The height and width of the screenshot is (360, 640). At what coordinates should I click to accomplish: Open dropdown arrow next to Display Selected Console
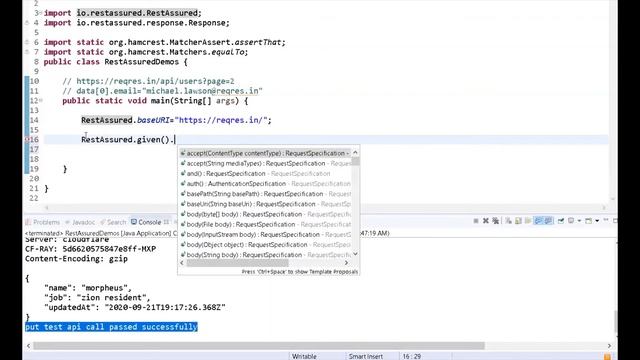[x=579, y=221]
